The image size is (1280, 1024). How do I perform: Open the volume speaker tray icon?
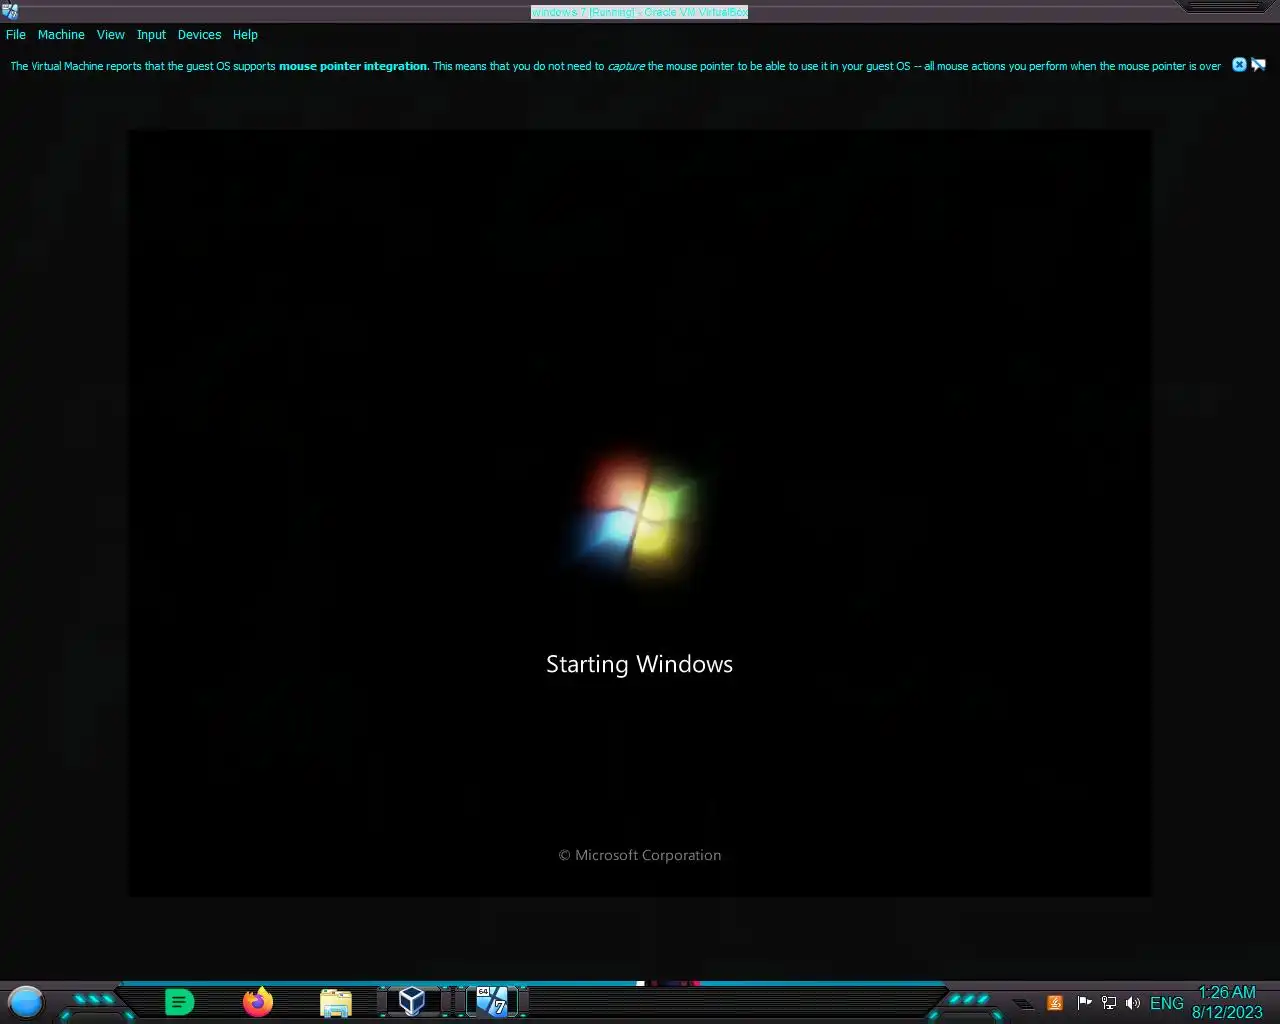[x=1132, y=1003]
